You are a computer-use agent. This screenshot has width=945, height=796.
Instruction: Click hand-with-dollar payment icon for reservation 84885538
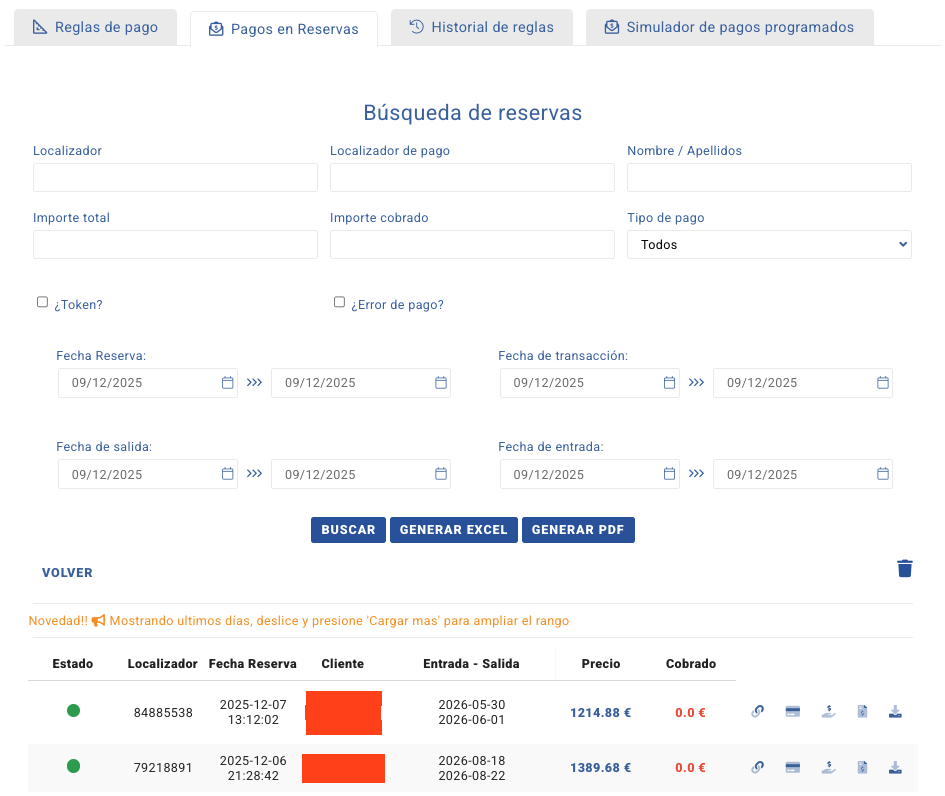tap(827, 712)
